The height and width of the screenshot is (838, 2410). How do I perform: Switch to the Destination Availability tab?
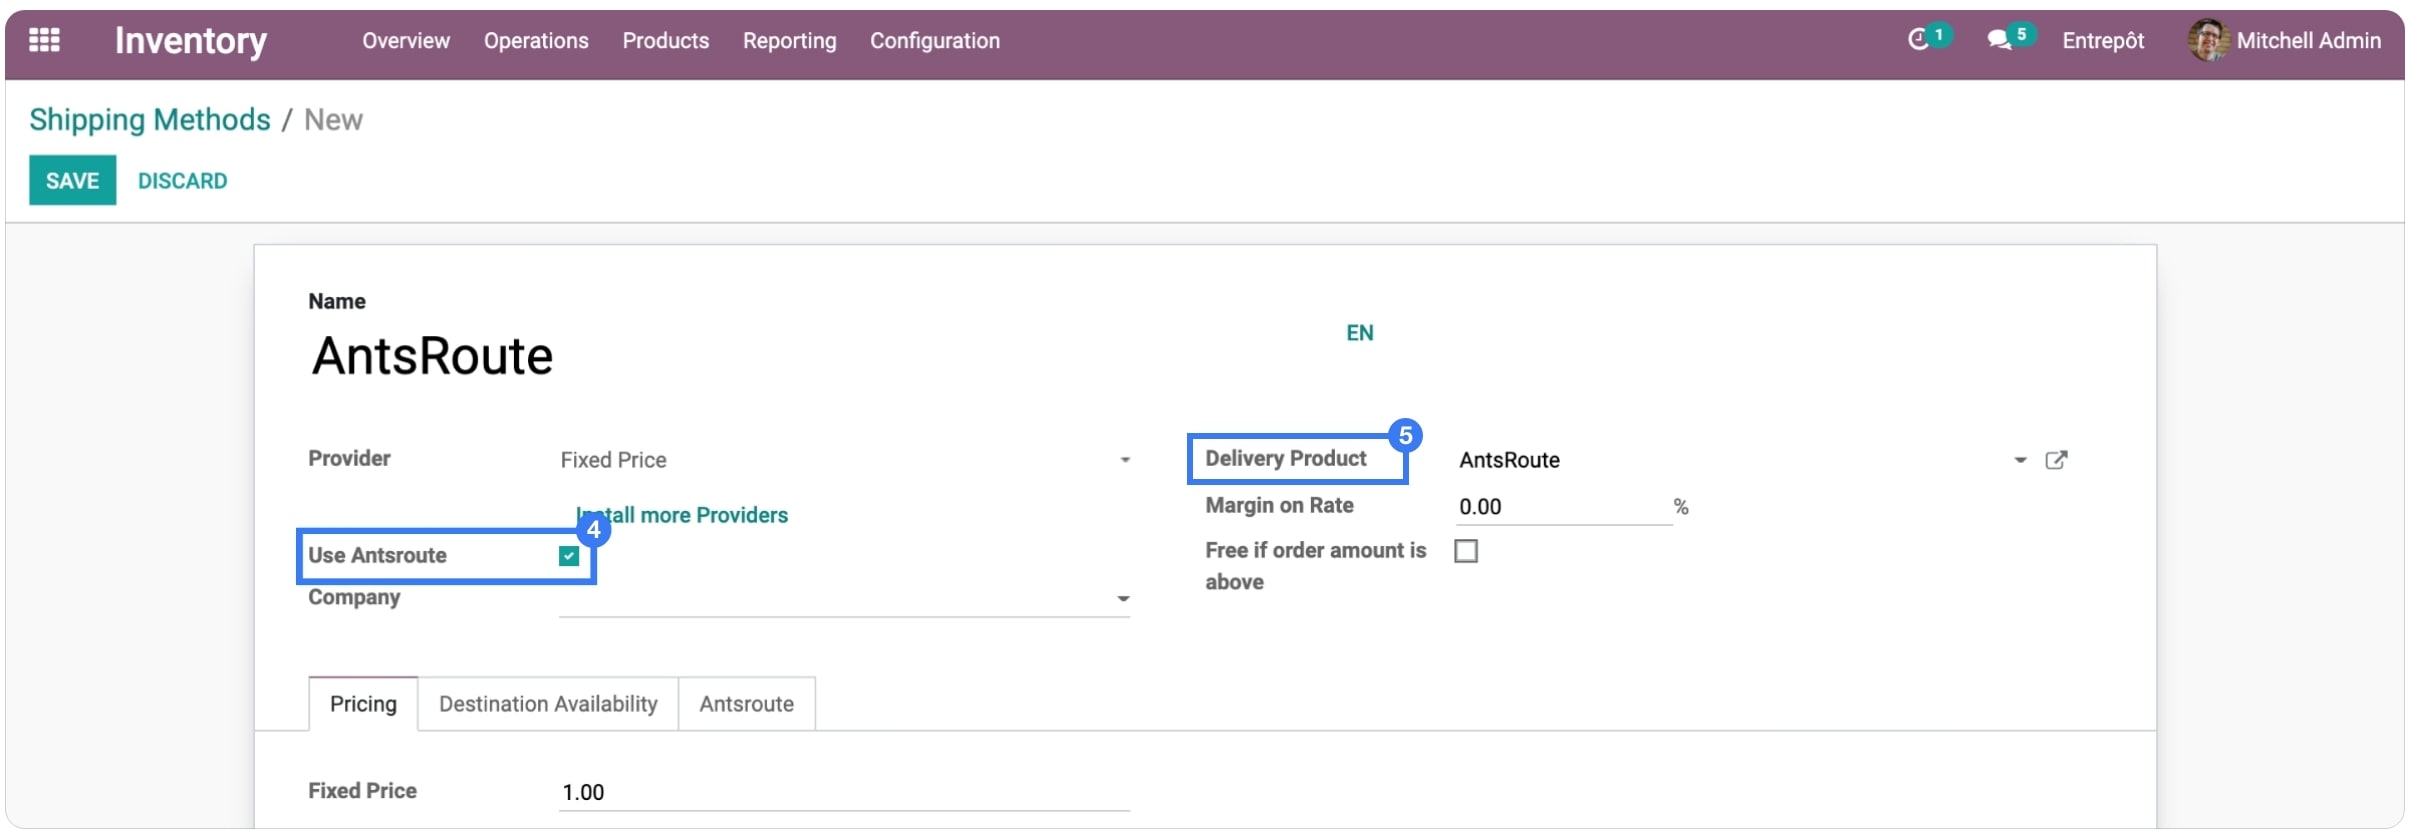pos(548,704)
